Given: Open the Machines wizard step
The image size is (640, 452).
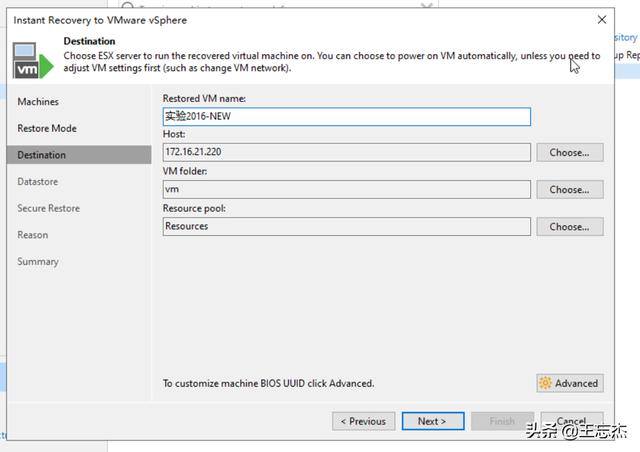Looking at the screenshot, I should 38,102.
